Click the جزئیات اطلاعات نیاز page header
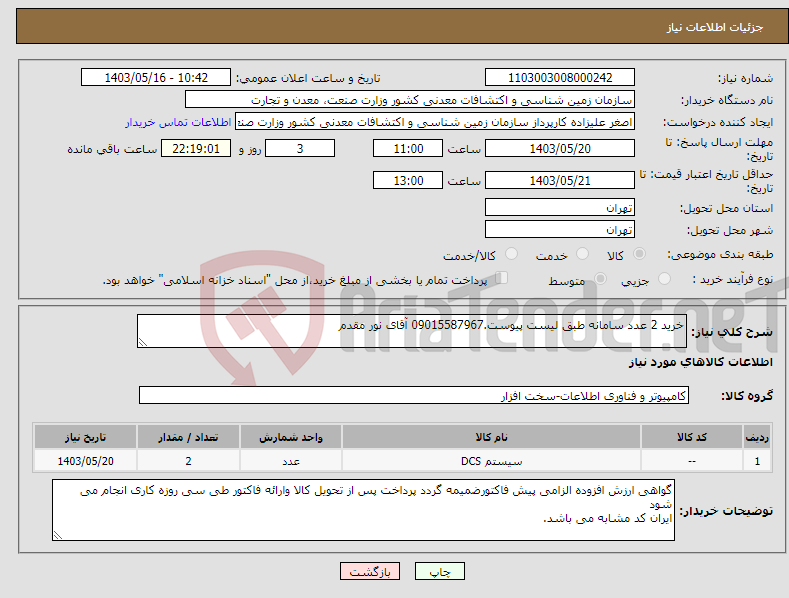Image resolution: width=789 pixels, height=598 pixels. pos(715,27)
